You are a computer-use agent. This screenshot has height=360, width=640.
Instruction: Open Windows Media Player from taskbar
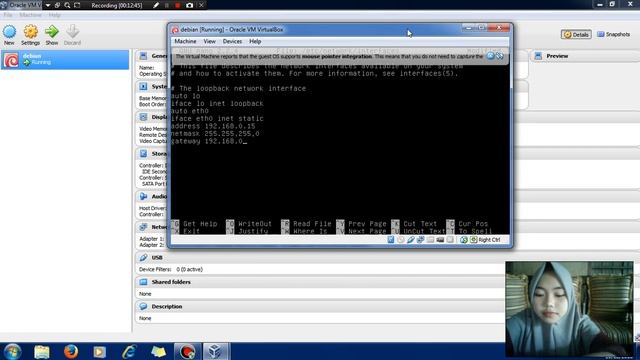point(100,351)
